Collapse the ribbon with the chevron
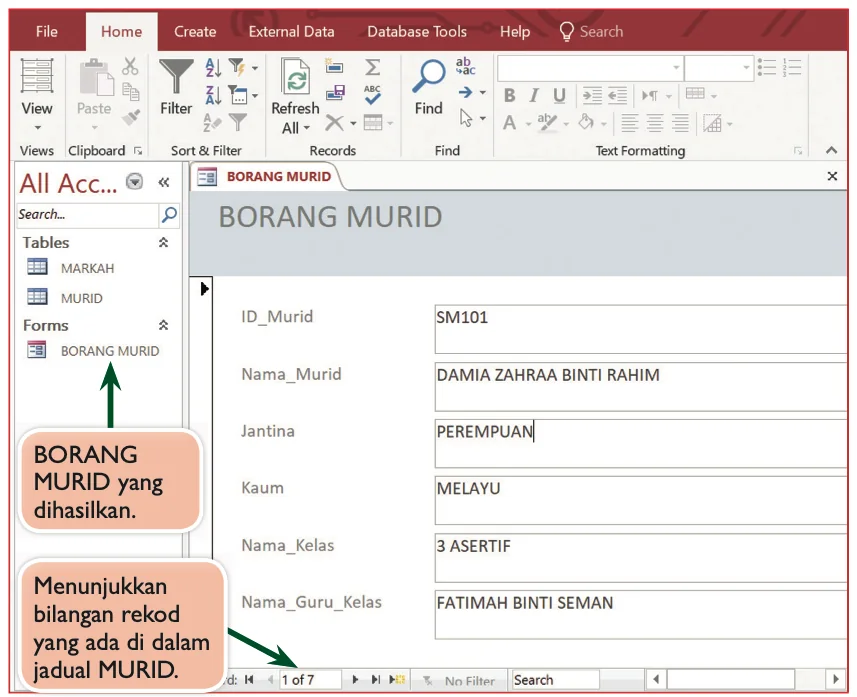The image size is (857, 697). point(831,150)
